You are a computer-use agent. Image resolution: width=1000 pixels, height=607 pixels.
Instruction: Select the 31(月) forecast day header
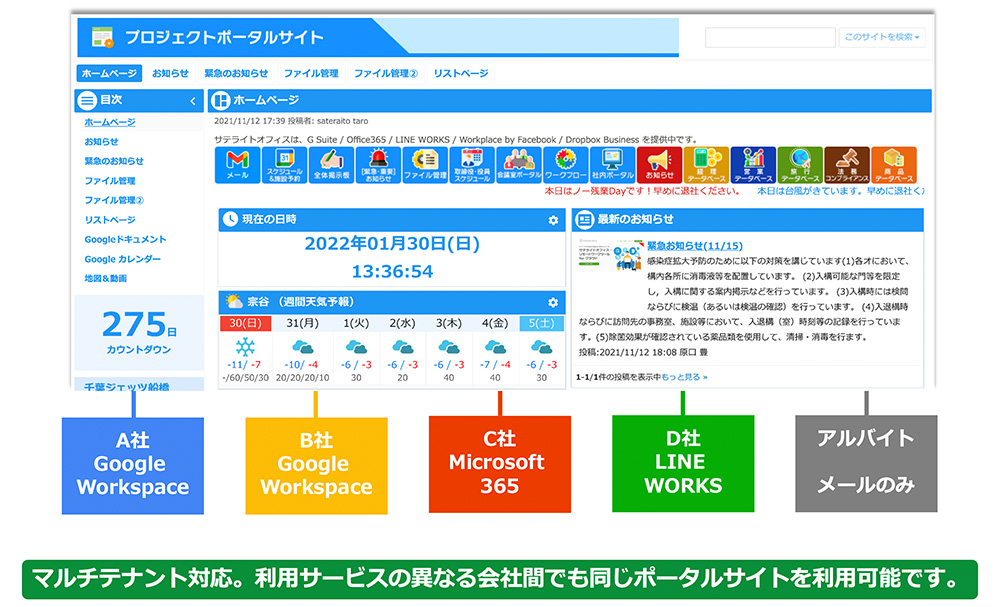(x=302, y=323)
